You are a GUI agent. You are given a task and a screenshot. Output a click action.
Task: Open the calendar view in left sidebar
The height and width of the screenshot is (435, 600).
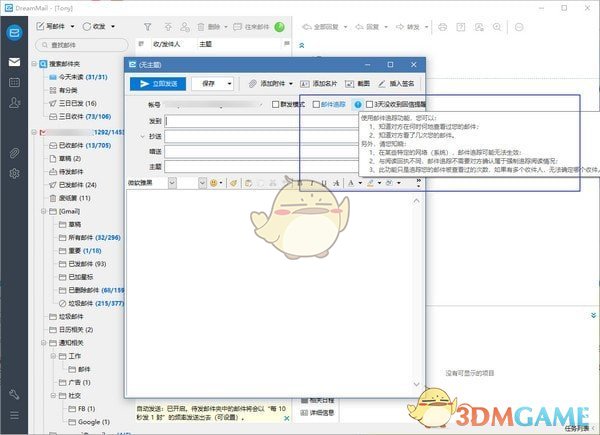coord(14,82)
